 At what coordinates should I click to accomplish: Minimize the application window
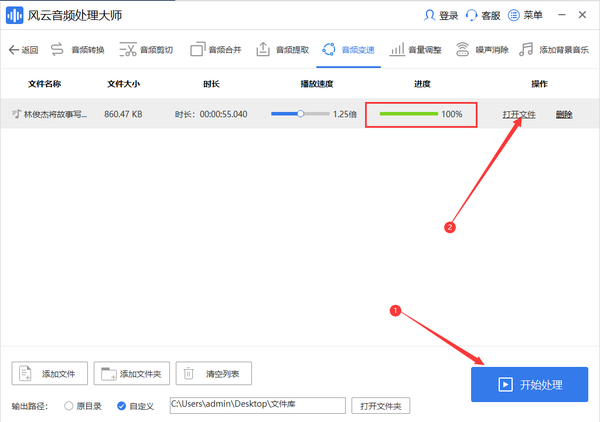click(x=562, y=15)
